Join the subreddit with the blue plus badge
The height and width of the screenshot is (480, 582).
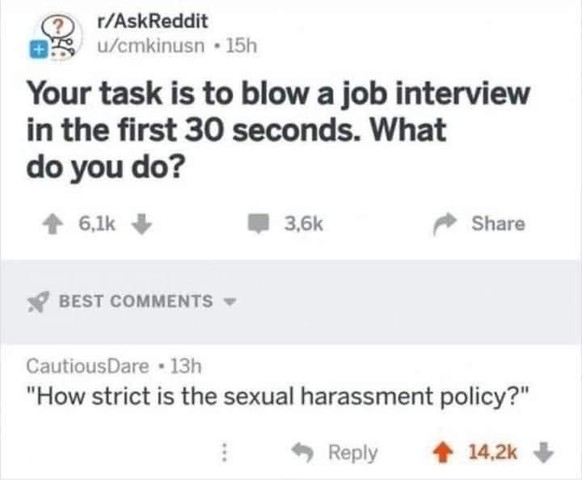[37, 50]
